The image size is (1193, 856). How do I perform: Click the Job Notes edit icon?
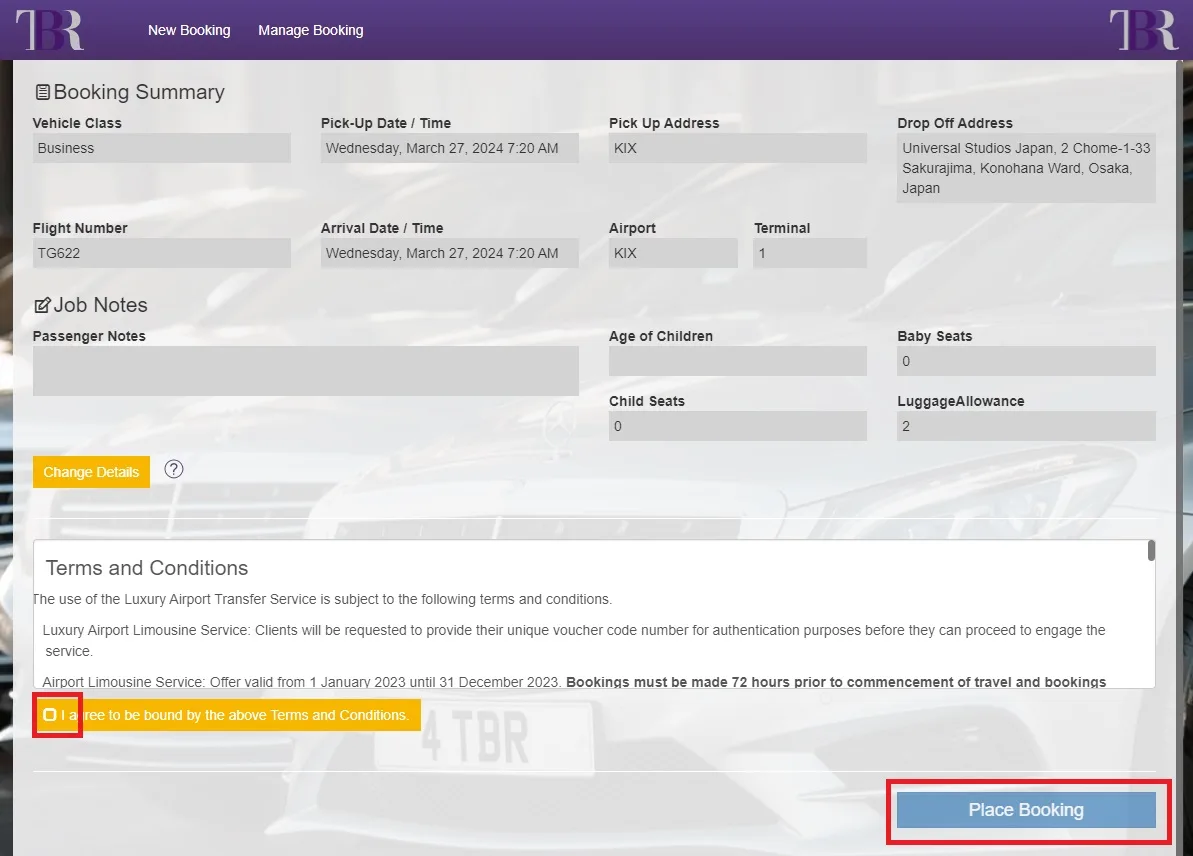tap(43, 305)
